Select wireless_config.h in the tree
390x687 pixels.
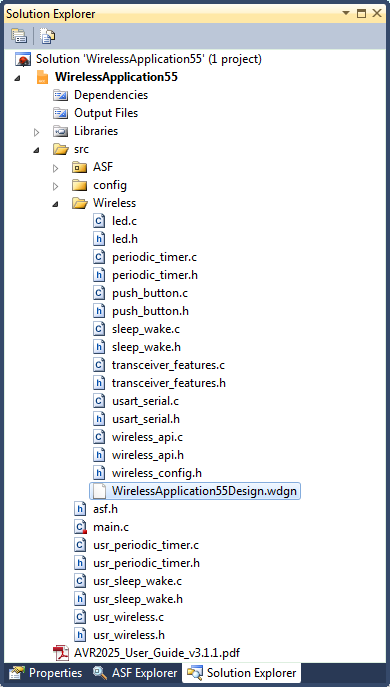(x=156, y=473)
